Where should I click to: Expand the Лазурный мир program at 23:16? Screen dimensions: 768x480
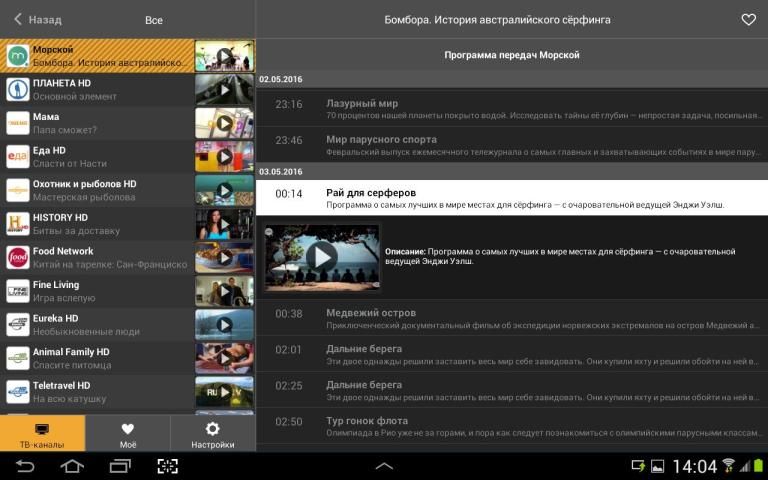[510, 109]
